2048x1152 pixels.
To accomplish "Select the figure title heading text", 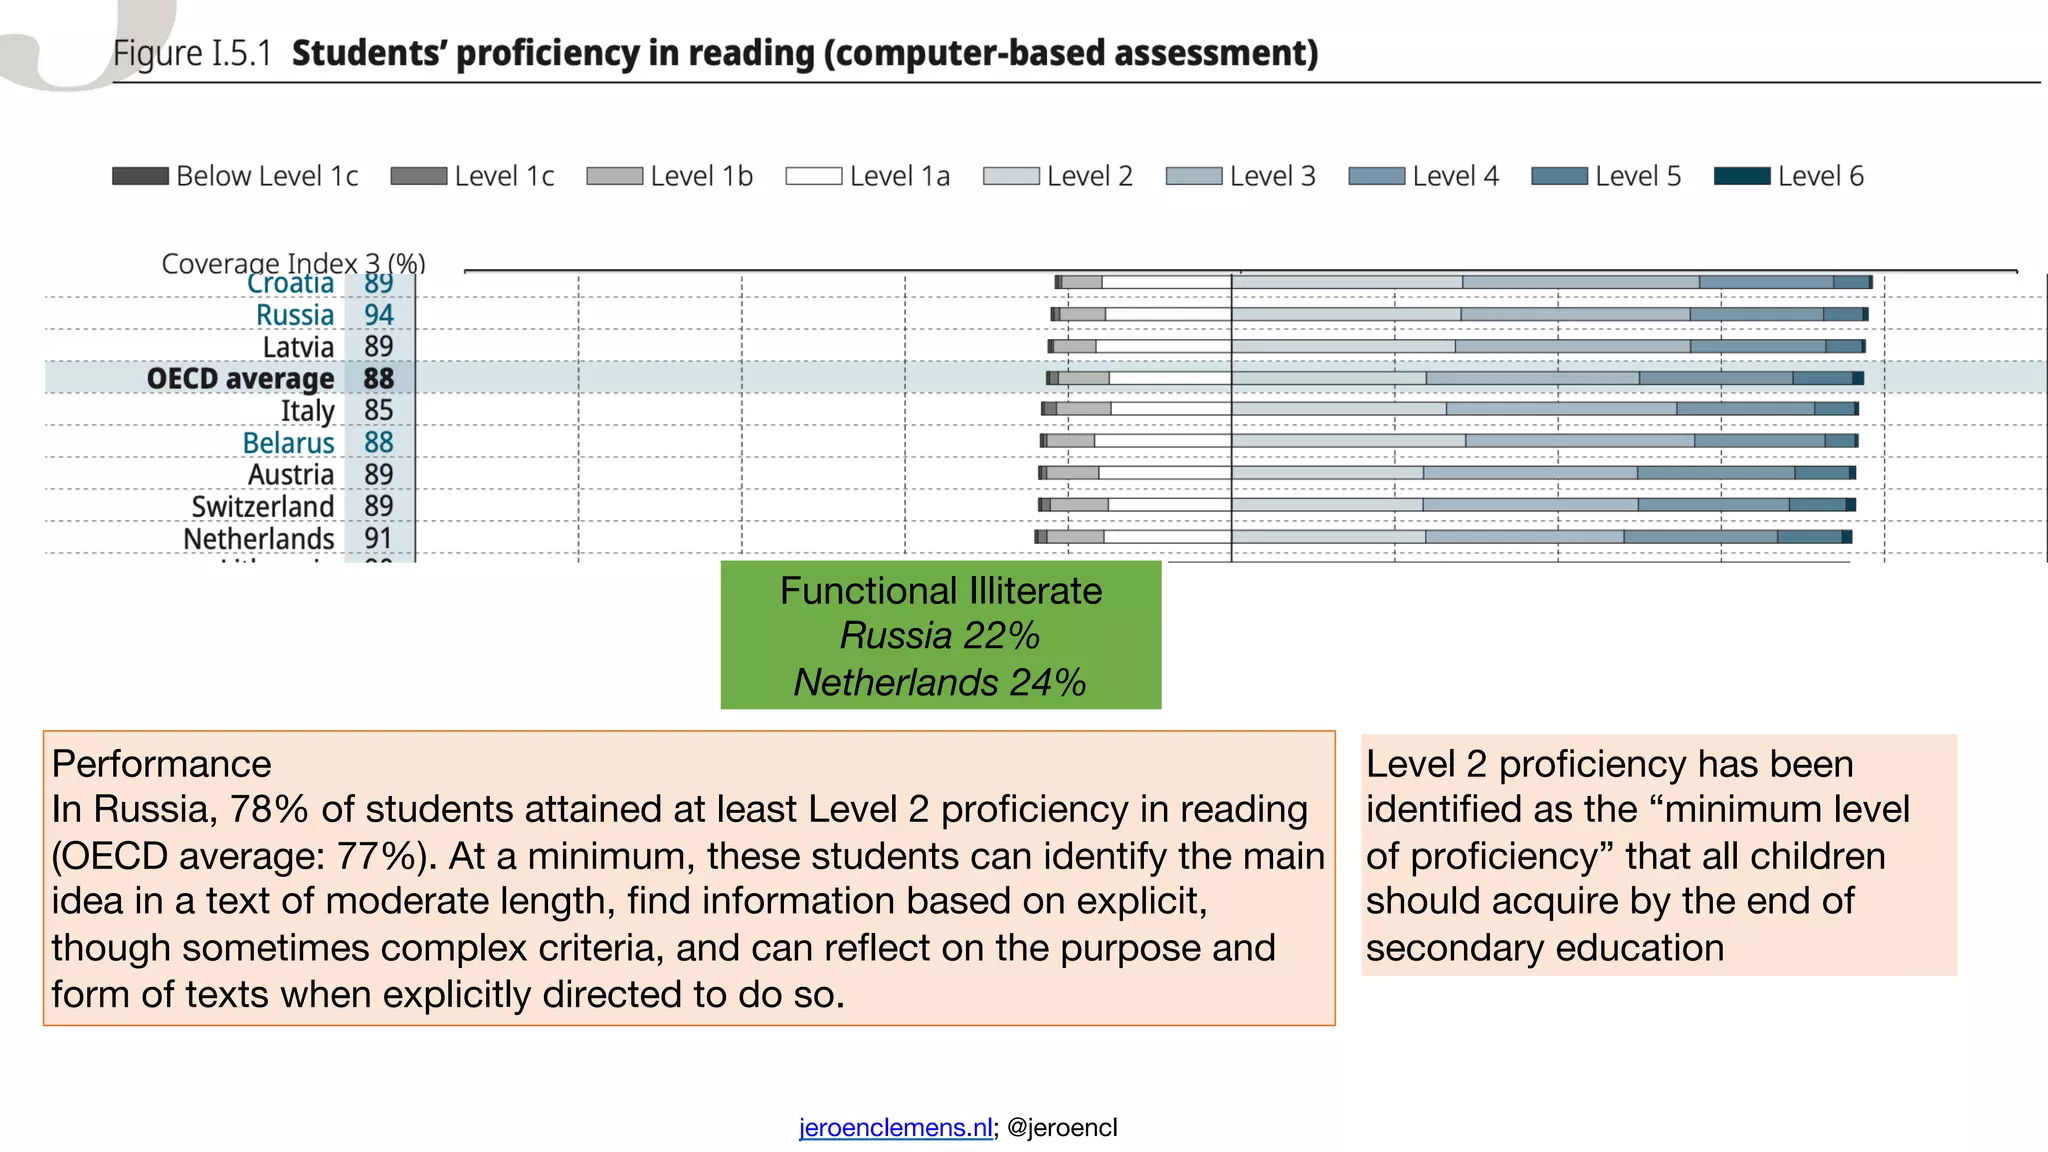I will [804, 53].
